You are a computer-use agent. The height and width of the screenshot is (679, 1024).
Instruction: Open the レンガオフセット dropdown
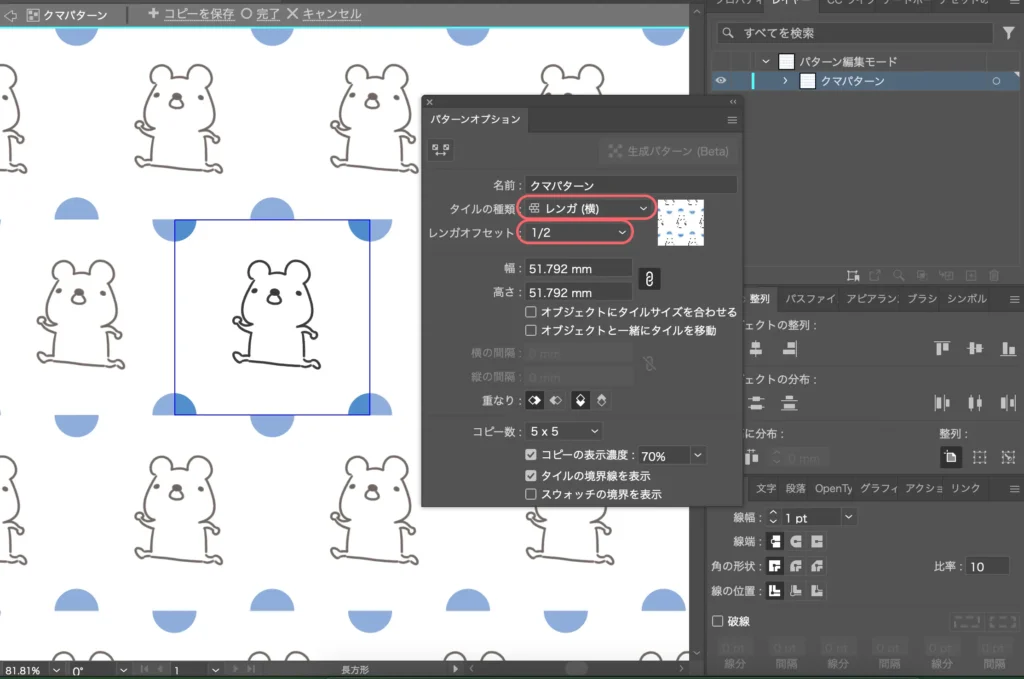[575, 231]
